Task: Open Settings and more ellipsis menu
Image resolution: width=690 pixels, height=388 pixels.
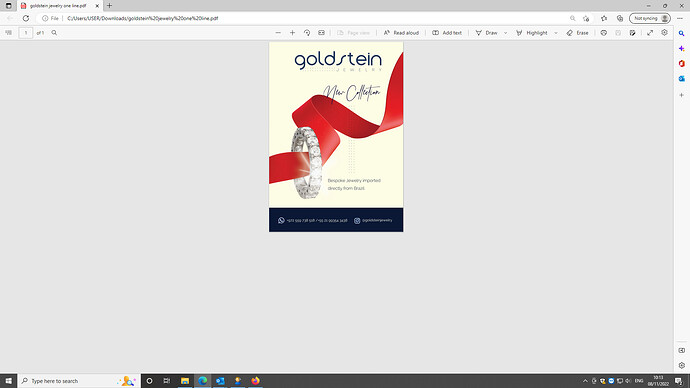Action: click(x=680, y=18)
